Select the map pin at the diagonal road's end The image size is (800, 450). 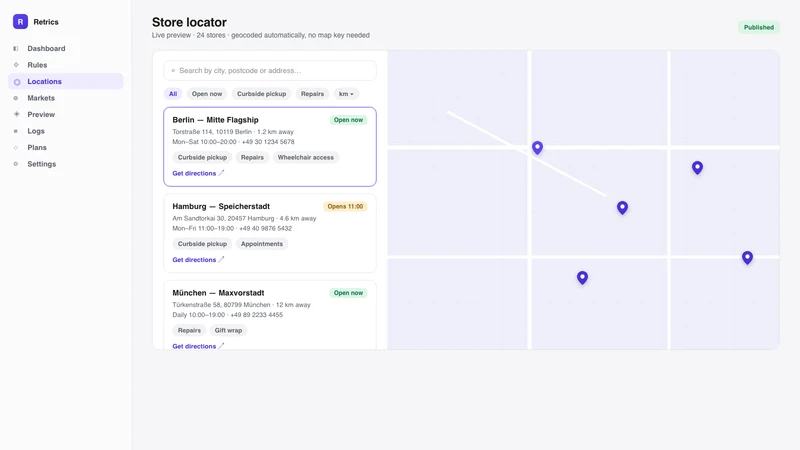622,207
